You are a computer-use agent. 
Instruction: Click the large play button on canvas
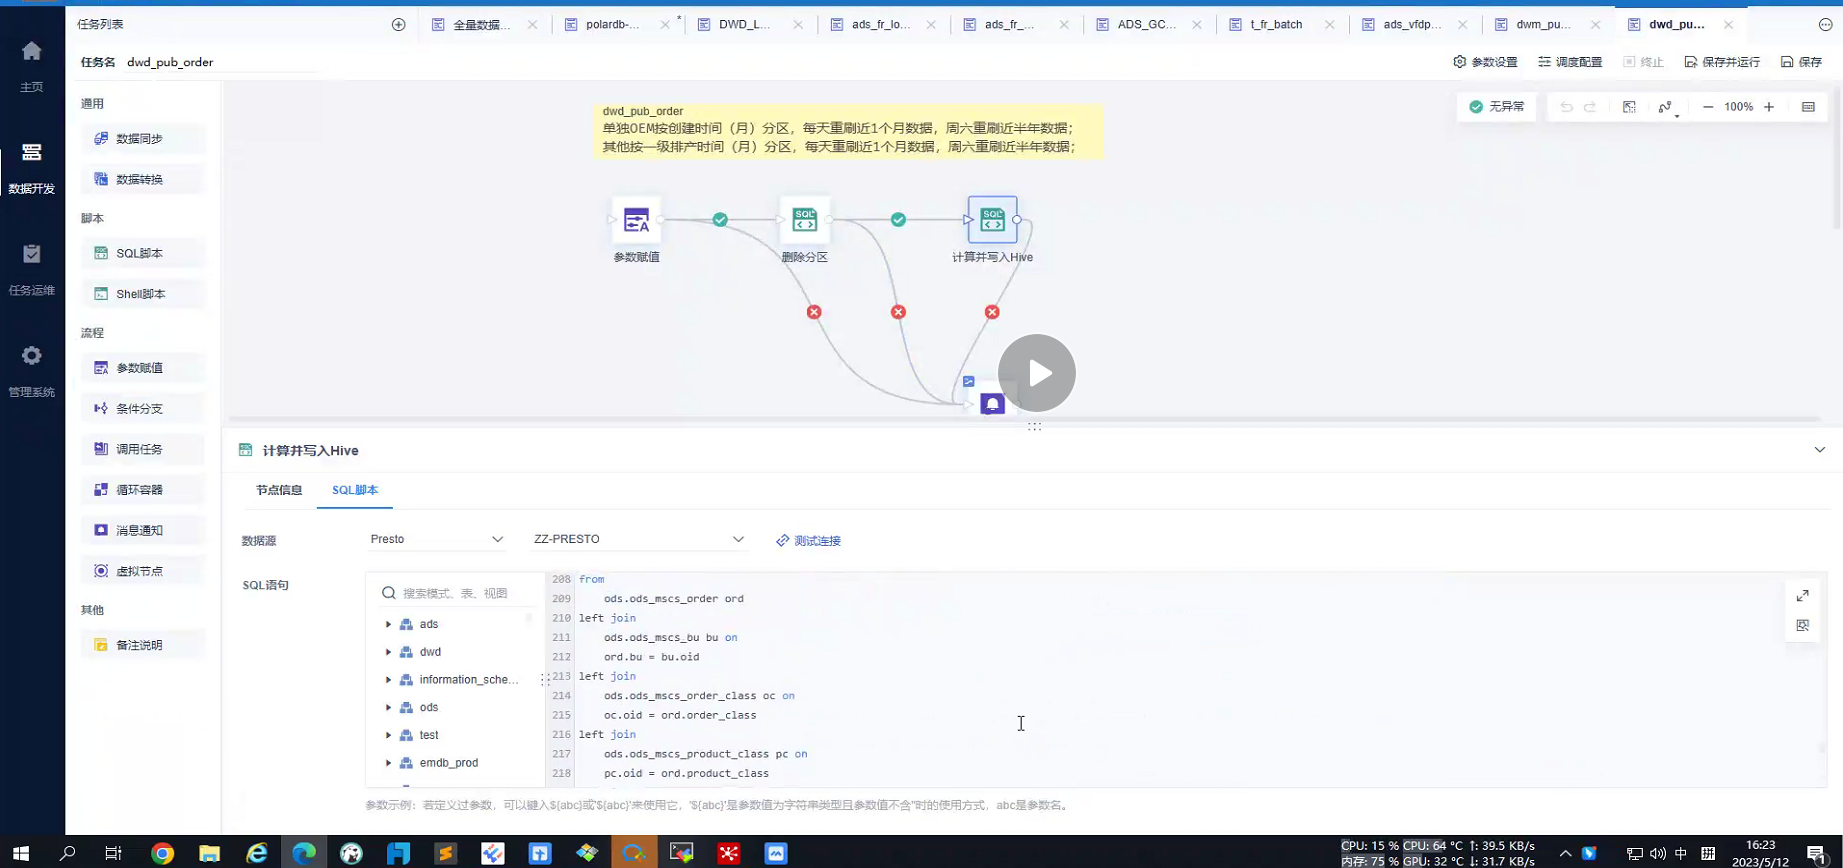(1037, 373)
